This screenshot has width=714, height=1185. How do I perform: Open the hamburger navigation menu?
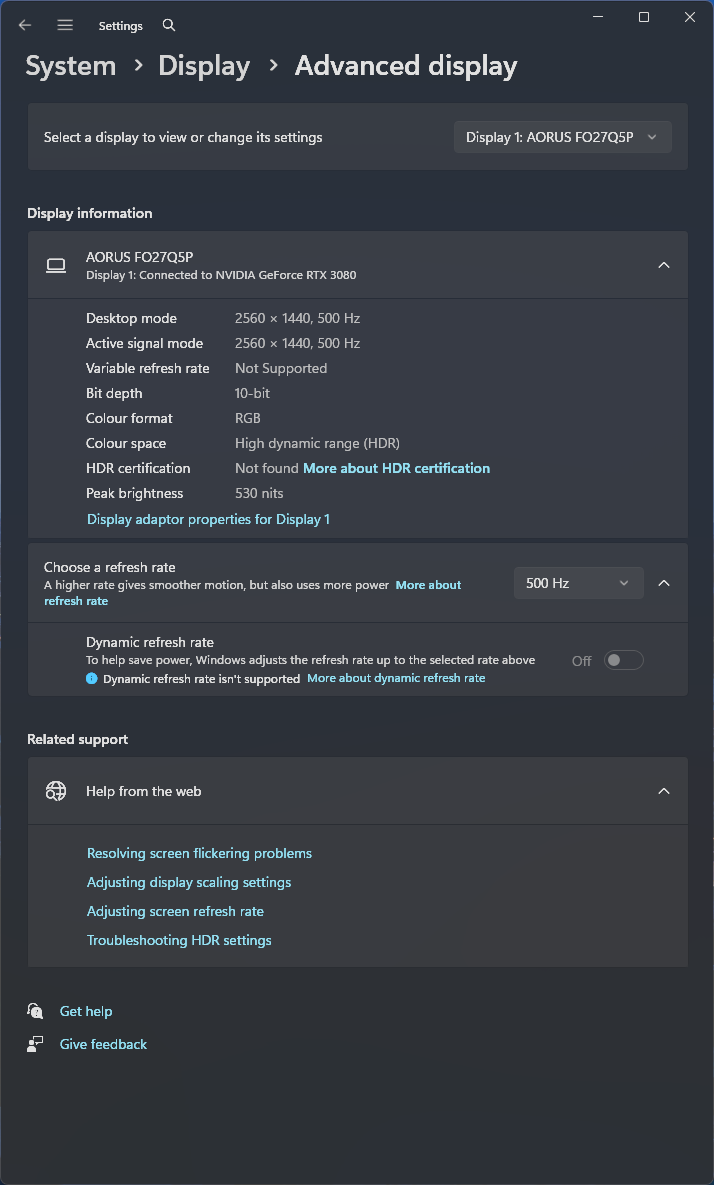pos(65,25)
